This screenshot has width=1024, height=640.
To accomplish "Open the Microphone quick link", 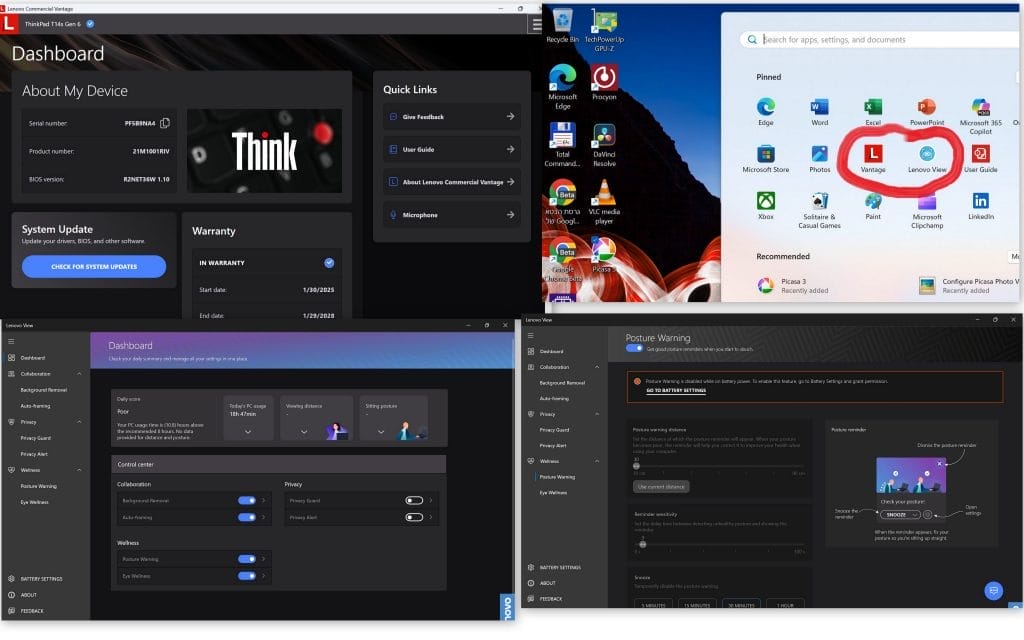I will (451, 214).
